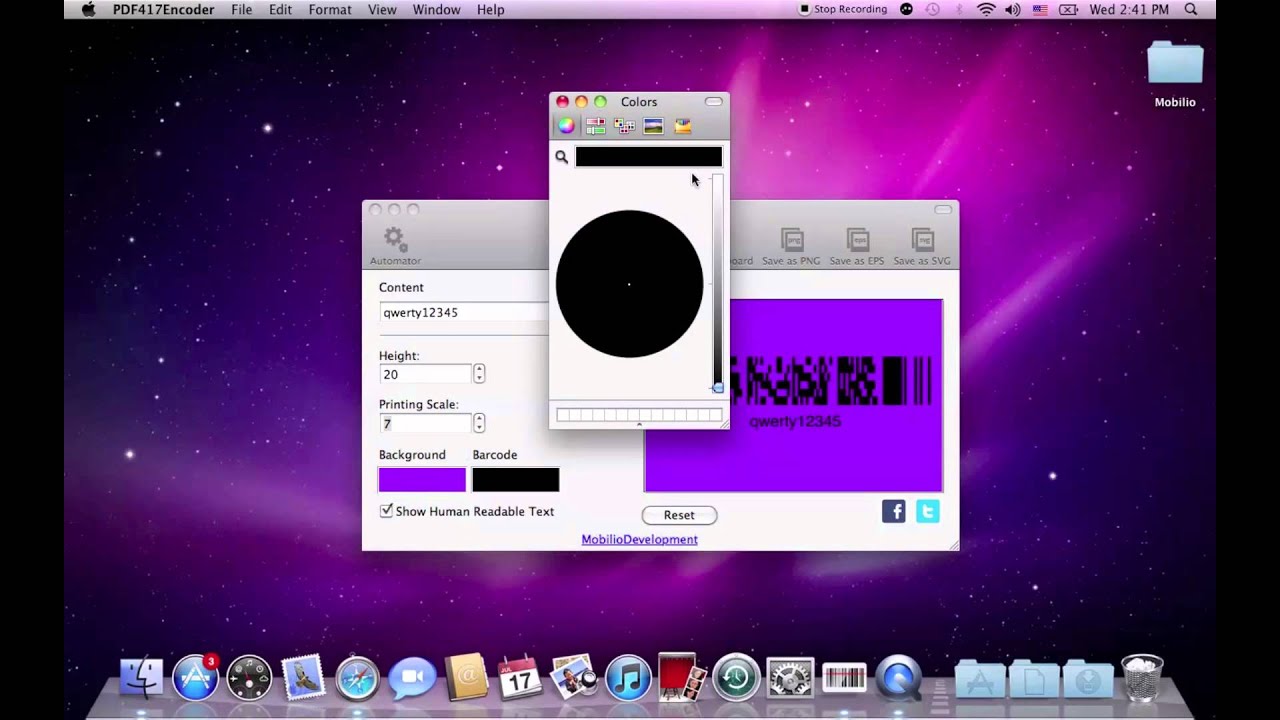This screenshot has width=1280, height=720.
Task: Select the image palettes picker mode
Action: click(653, 126)
